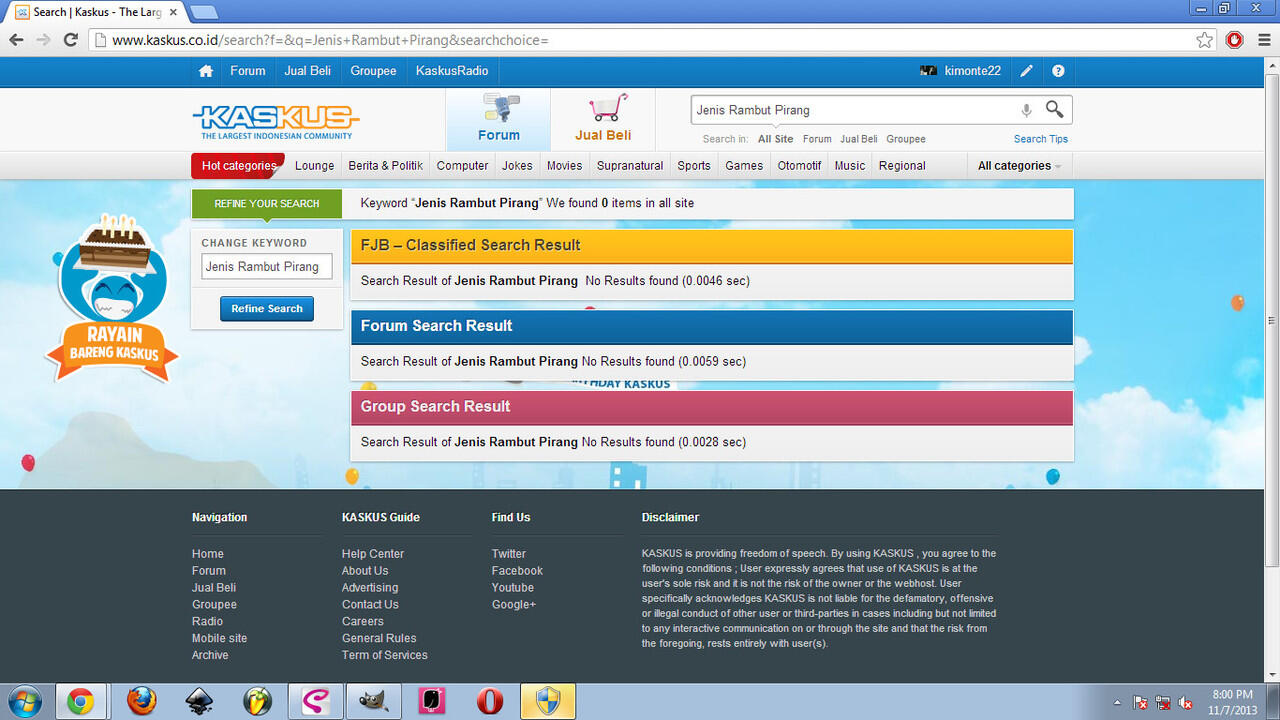Click the magnifier search icon

pyautogui.click(x=1055, y=109)
